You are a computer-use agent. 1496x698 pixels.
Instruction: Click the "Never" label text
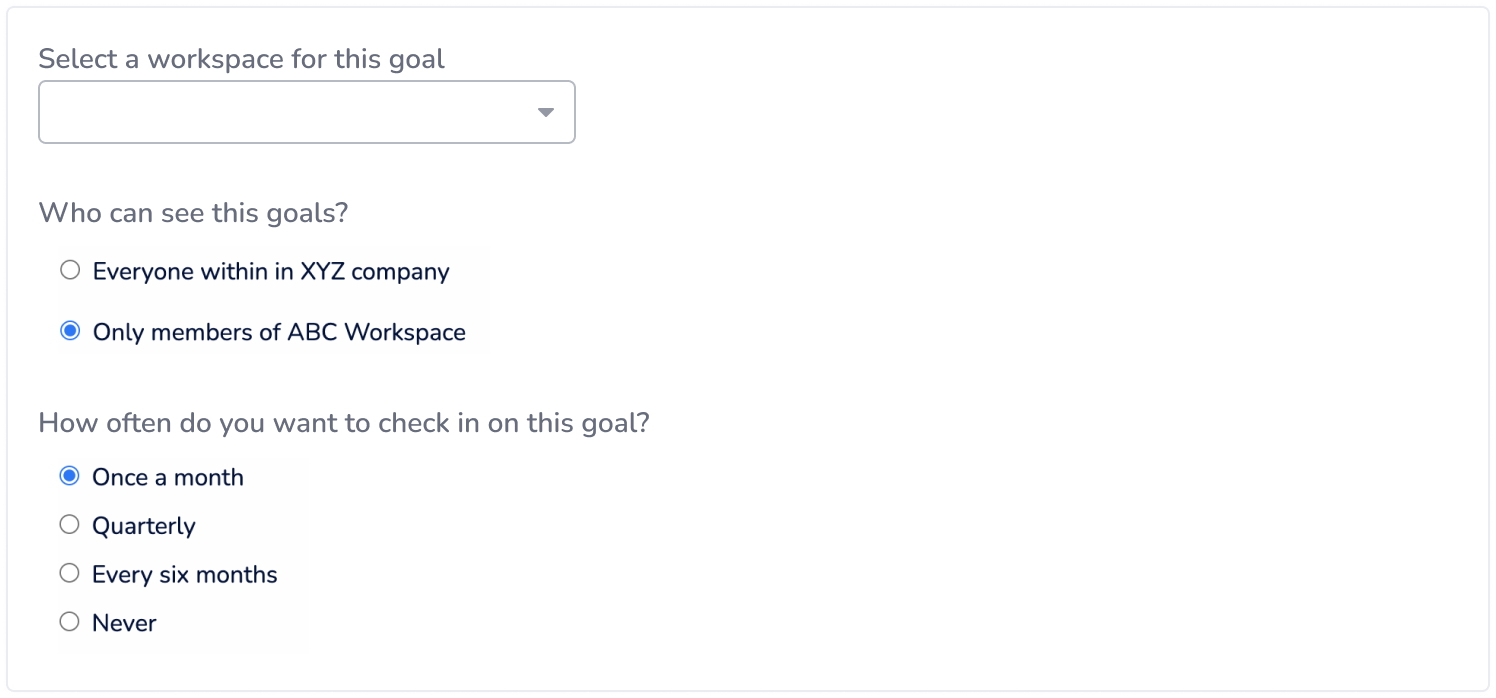pos(124,623)
